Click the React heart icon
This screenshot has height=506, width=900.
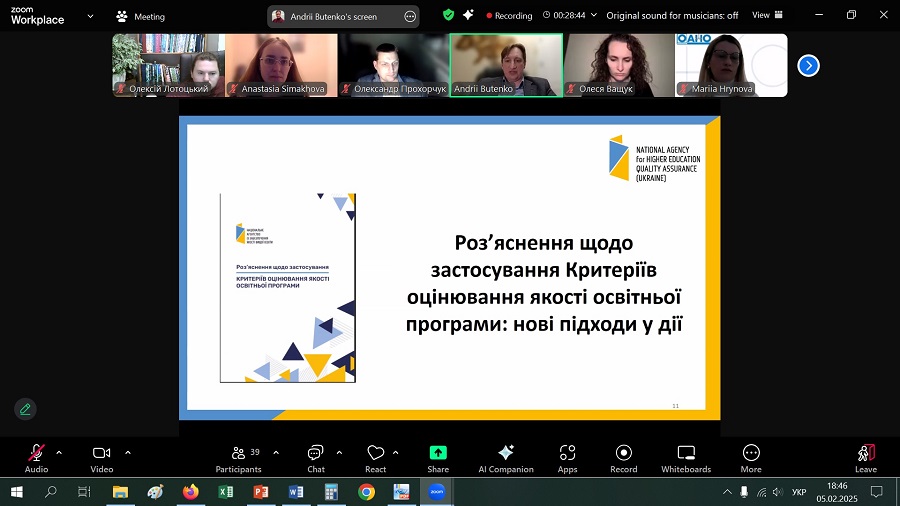click(x=376, y=456)
